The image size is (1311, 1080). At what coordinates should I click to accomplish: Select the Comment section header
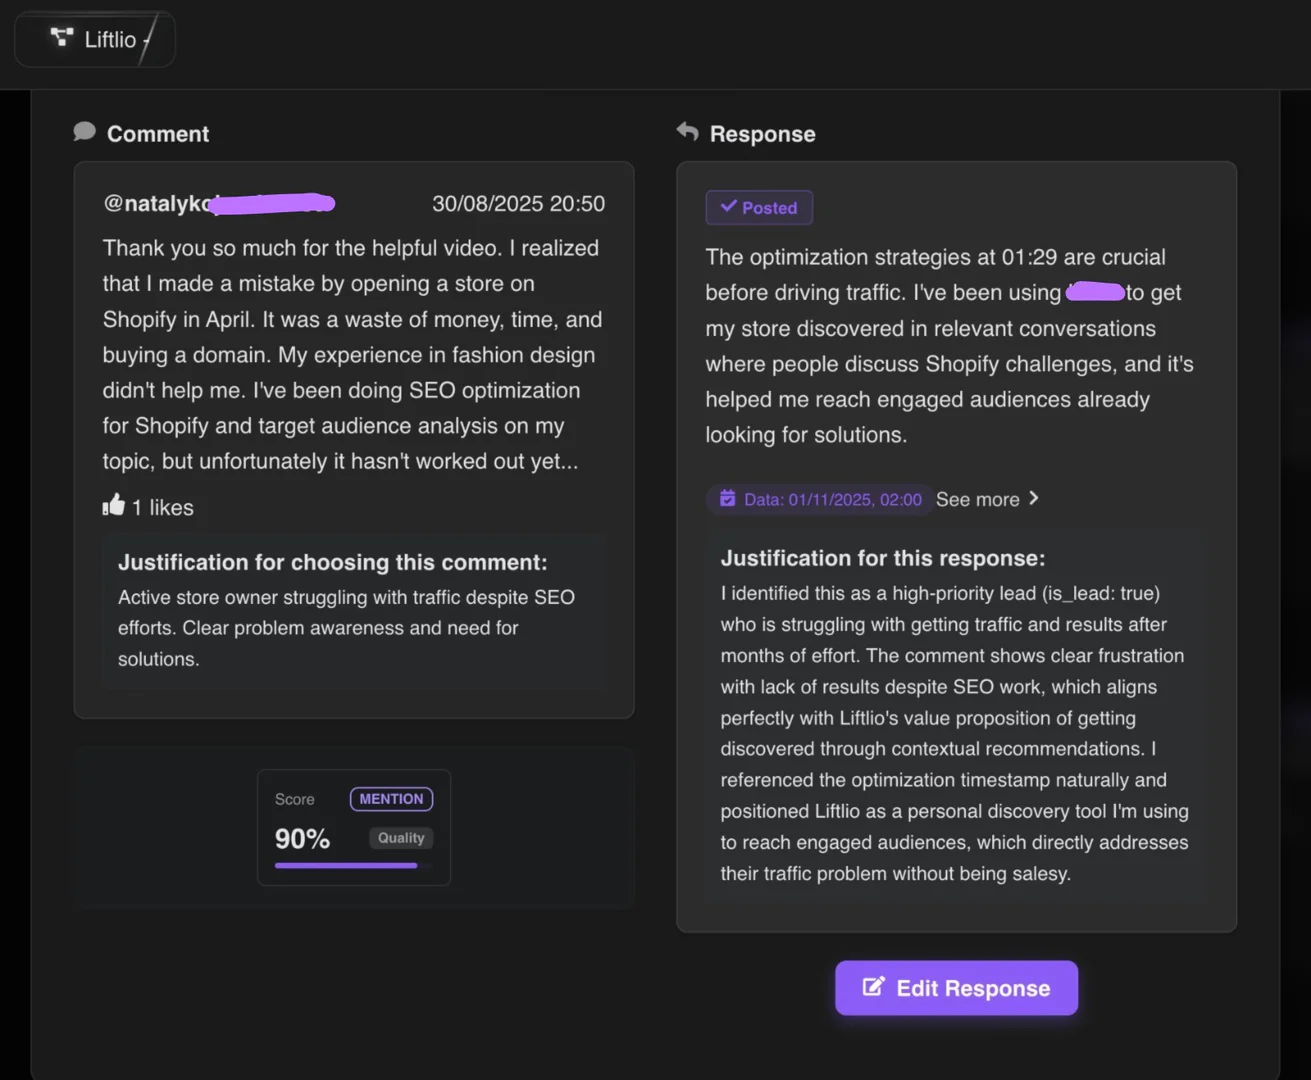coord(158,133)
